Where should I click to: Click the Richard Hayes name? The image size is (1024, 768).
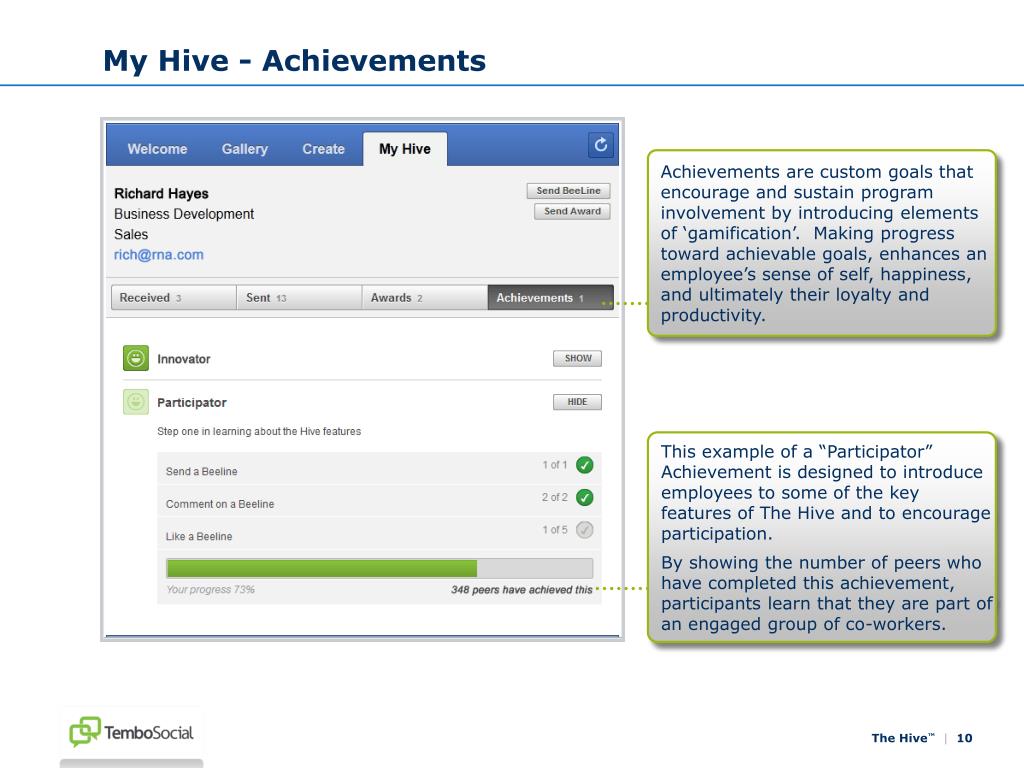coord(161,193)
